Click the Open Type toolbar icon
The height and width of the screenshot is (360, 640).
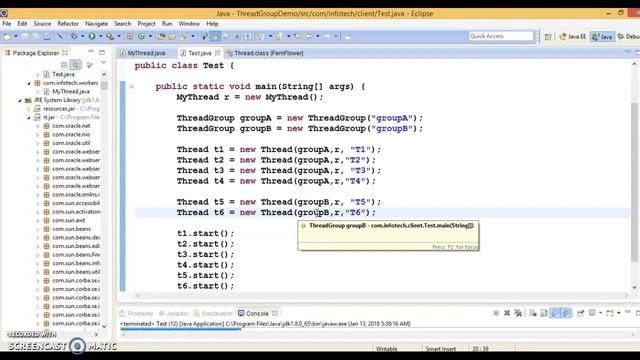tap(161, 36)
